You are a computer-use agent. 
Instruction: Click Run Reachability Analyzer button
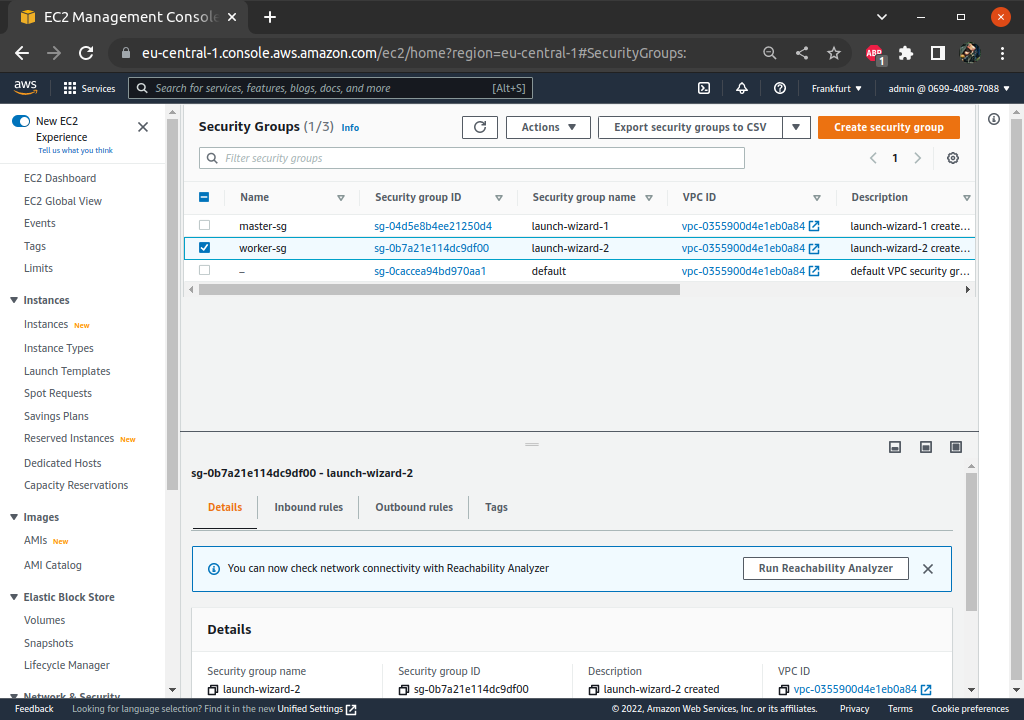pyautogui.click(x=825, y=568)
